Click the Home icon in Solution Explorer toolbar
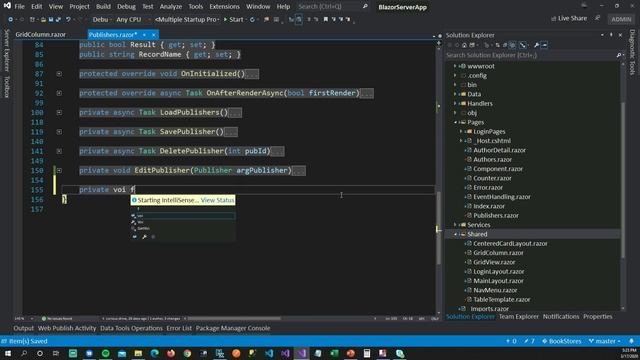 point(464,45)
